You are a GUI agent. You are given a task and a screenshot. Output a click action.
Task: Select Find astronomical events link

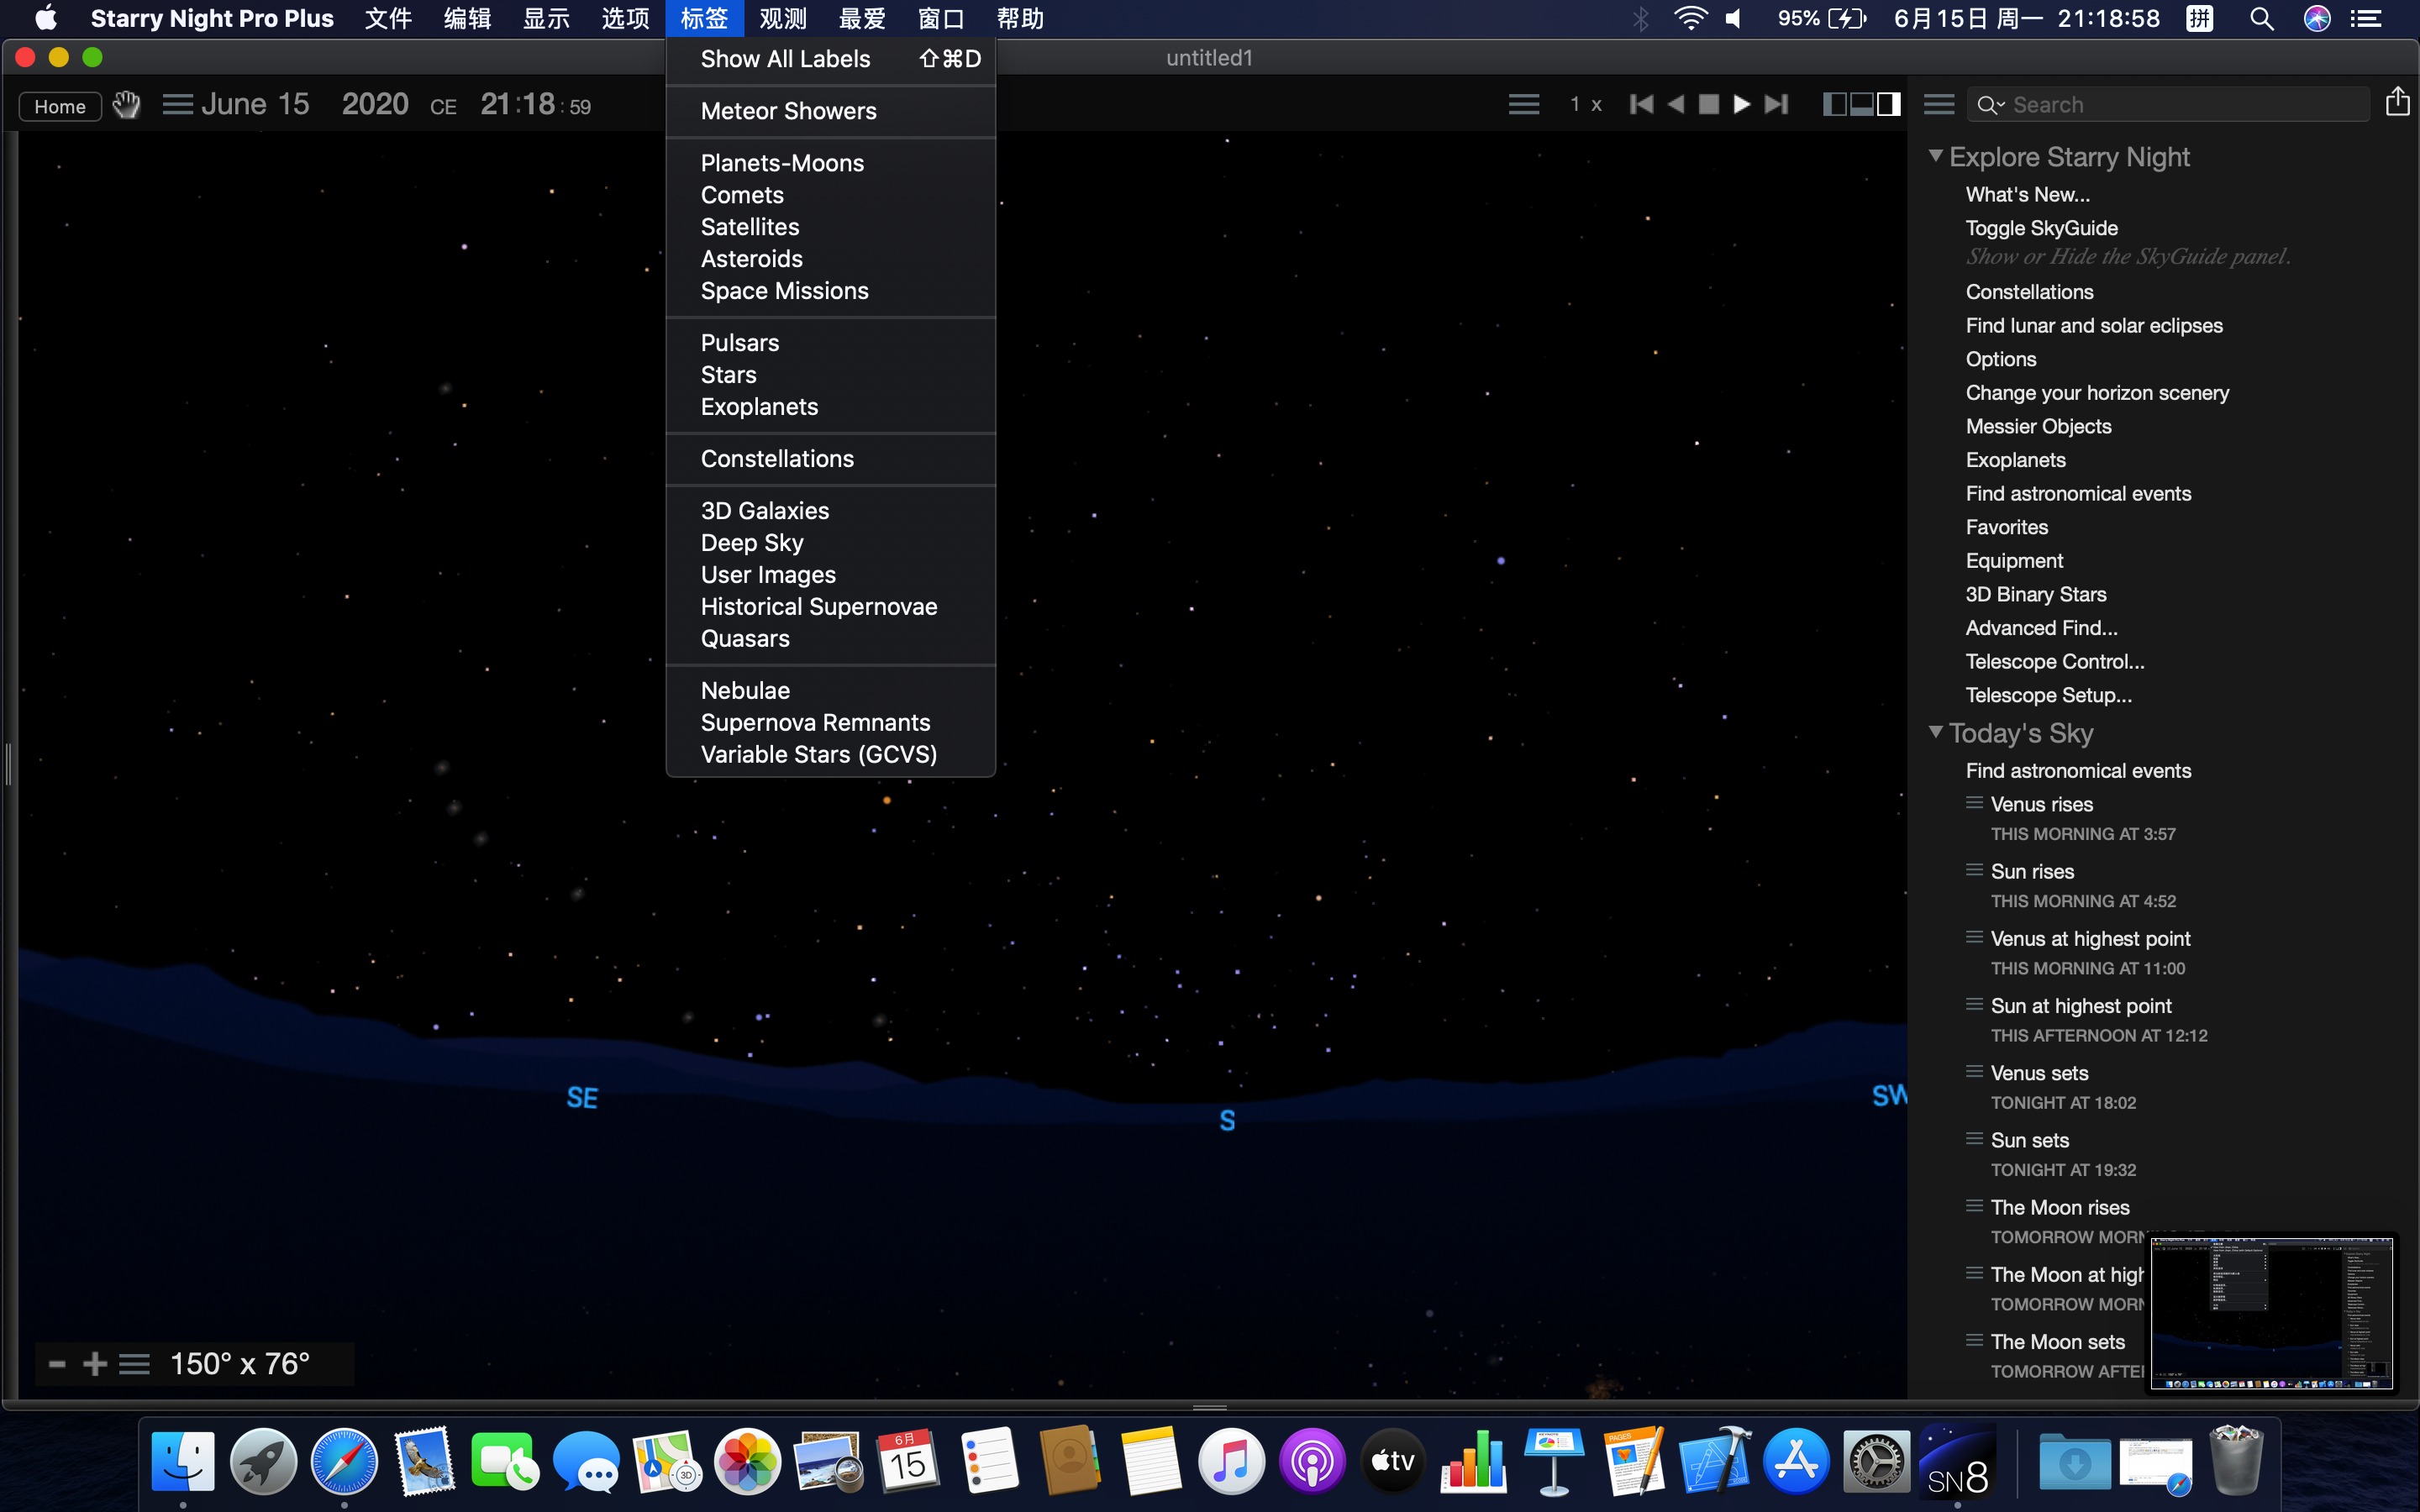point(2077,493)
